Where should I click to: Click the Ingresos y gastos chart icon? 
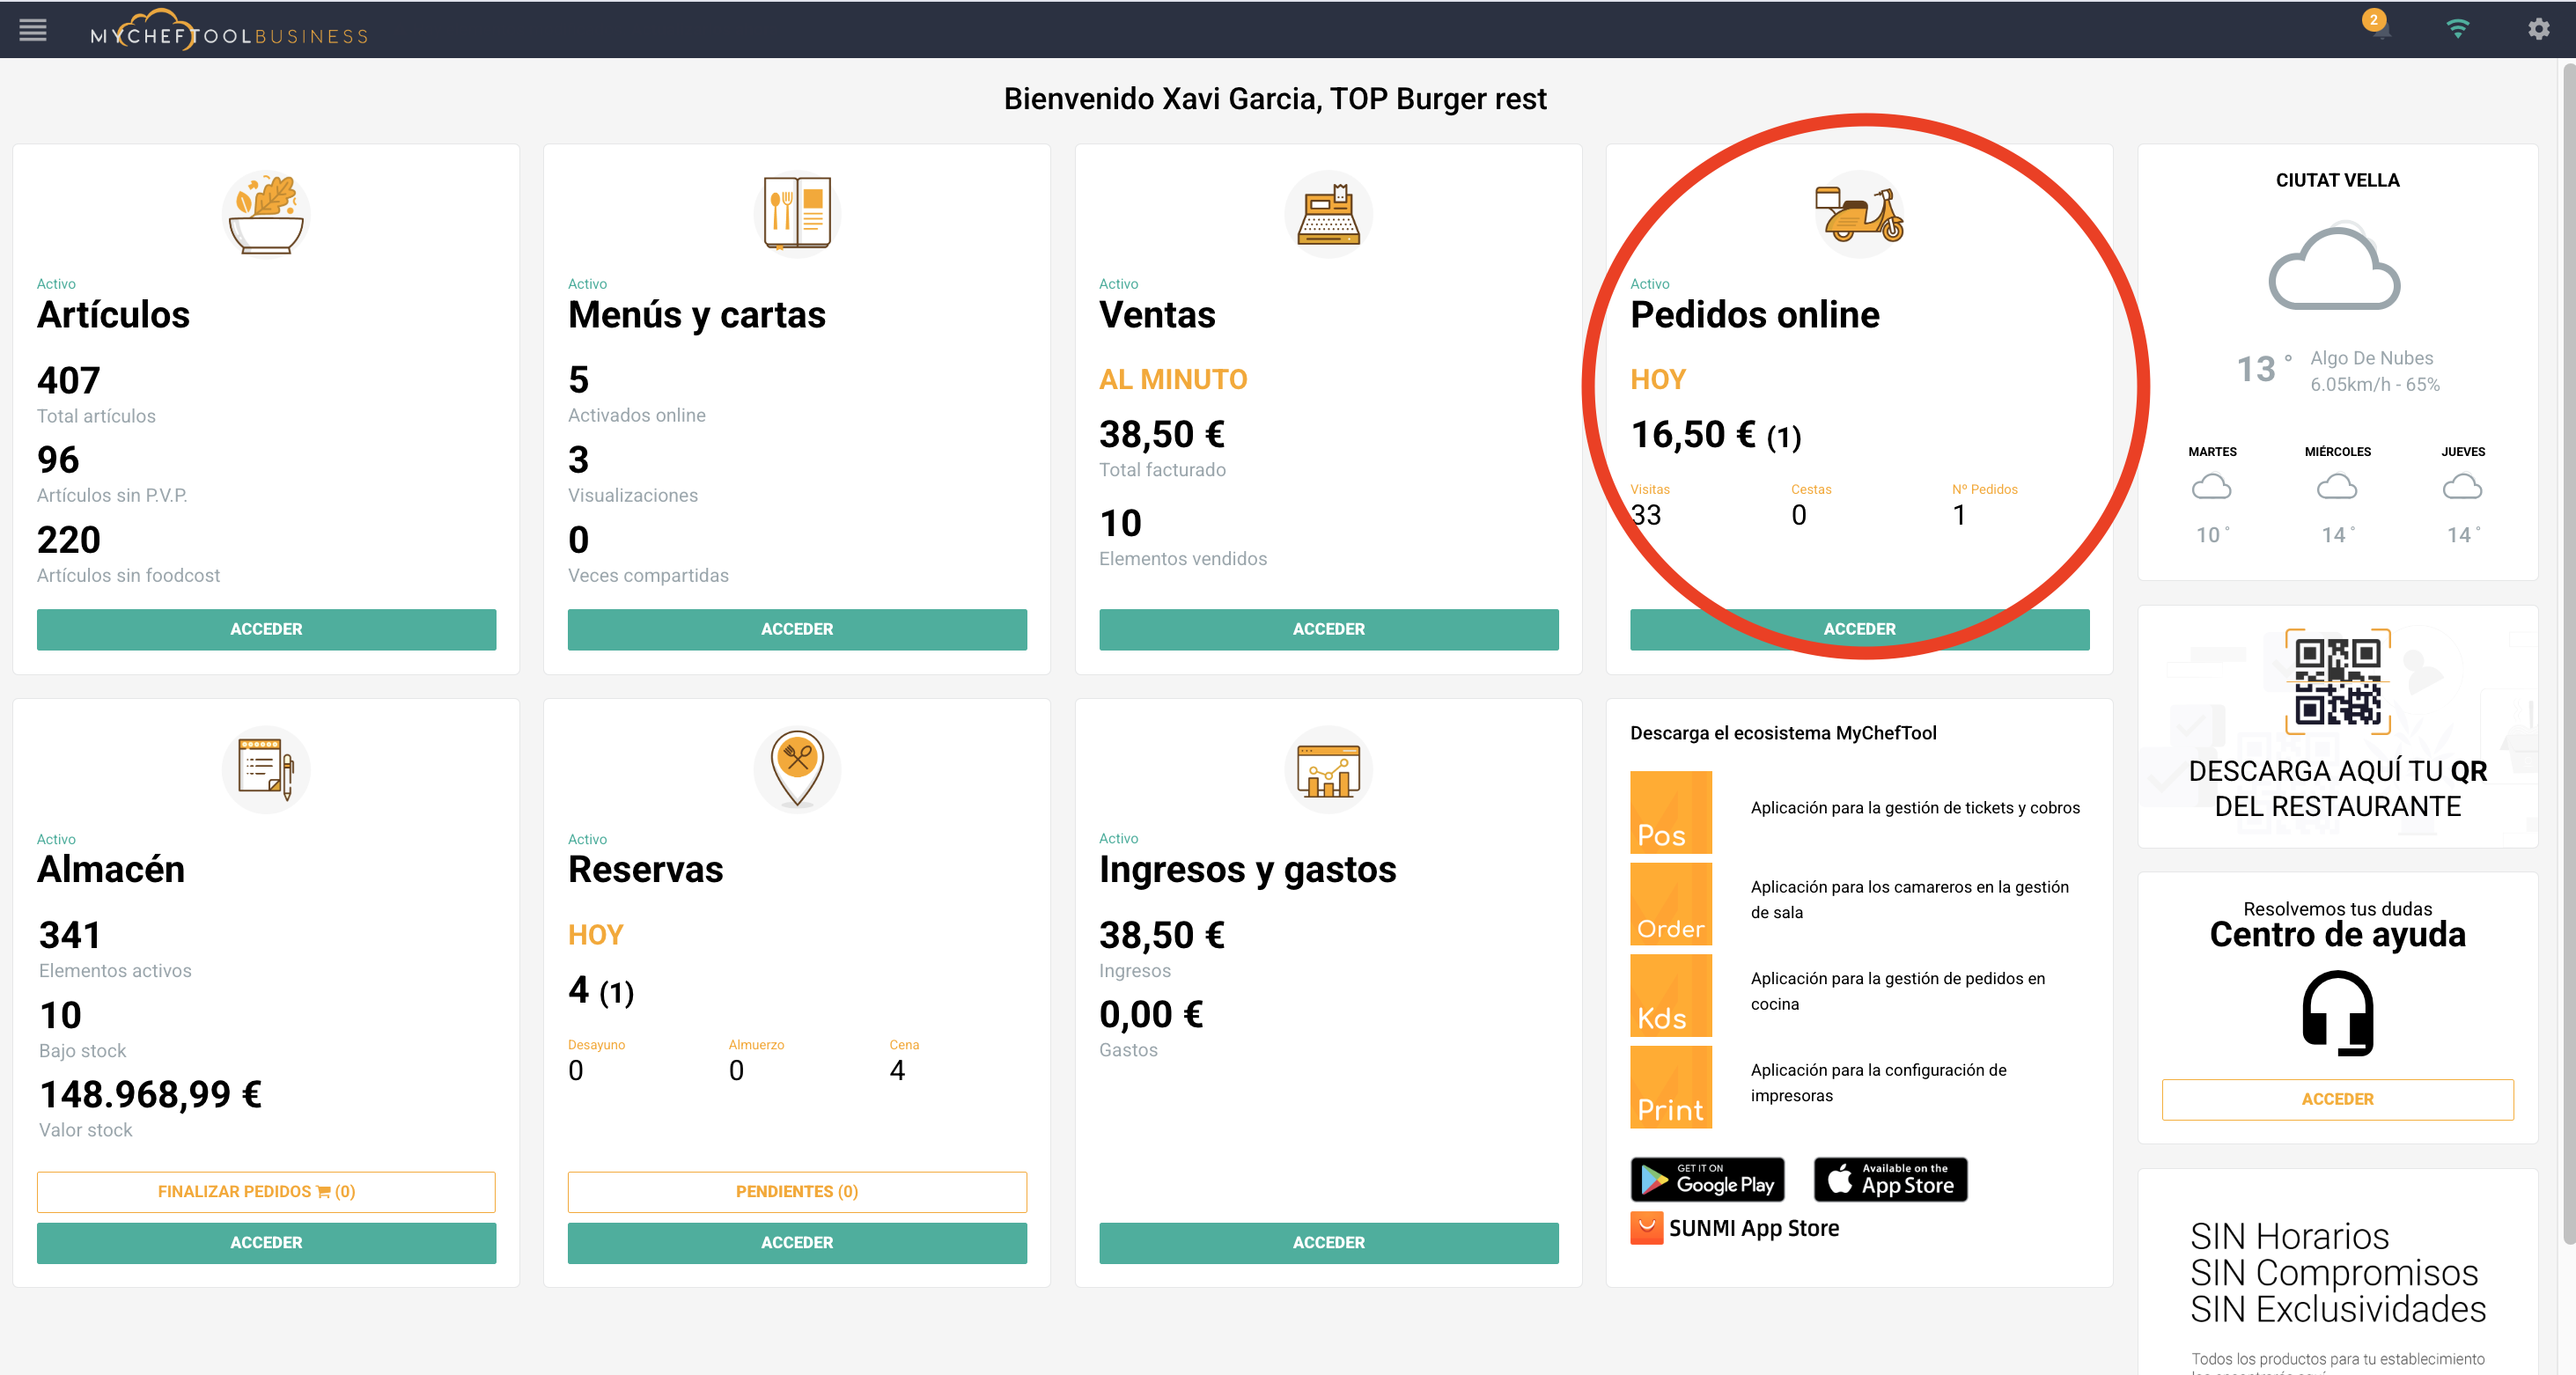coord(1328,770)
